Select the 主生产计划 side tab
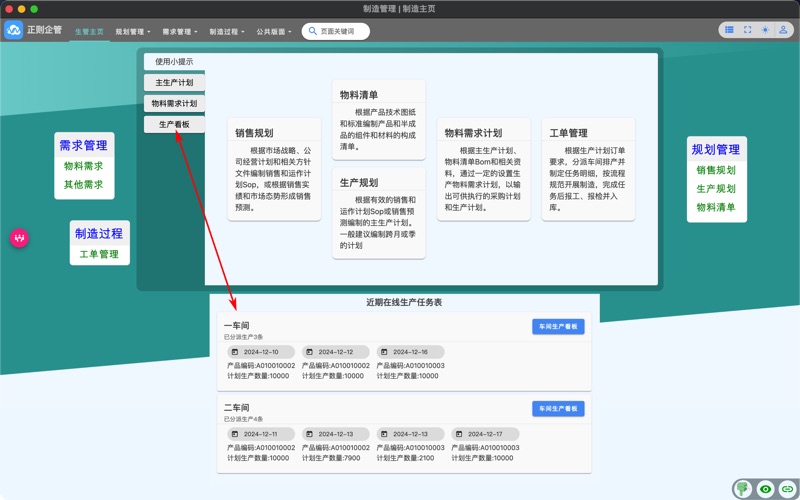Screen dimensions: 800x500 pyautogui.click(x=174, y=83)
